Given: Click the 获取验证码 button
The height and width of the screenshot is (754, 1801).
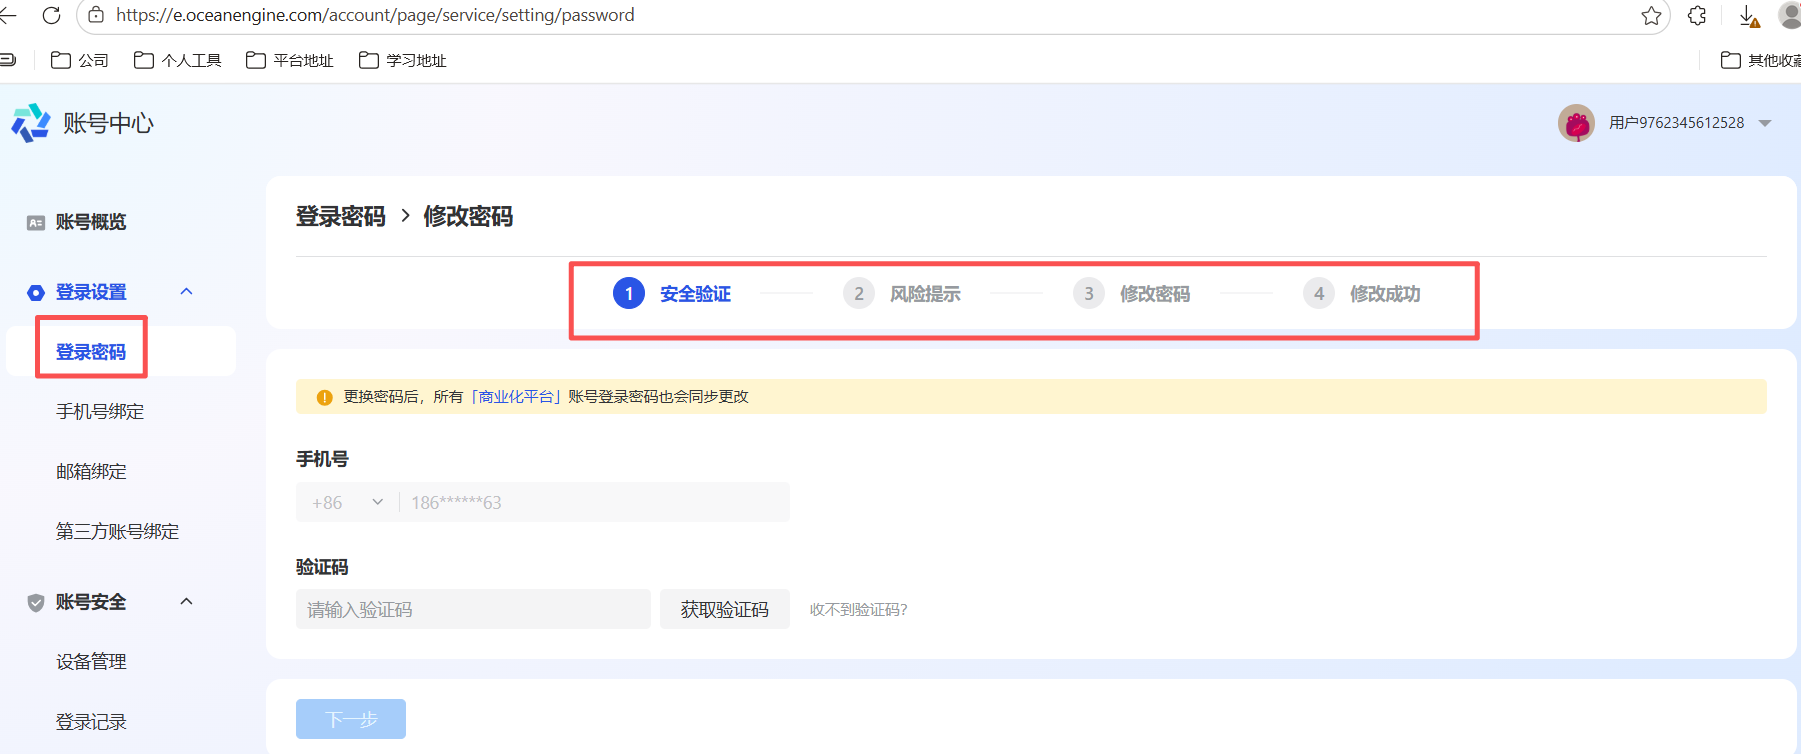Looking at the screenshot, I should 725,609.
